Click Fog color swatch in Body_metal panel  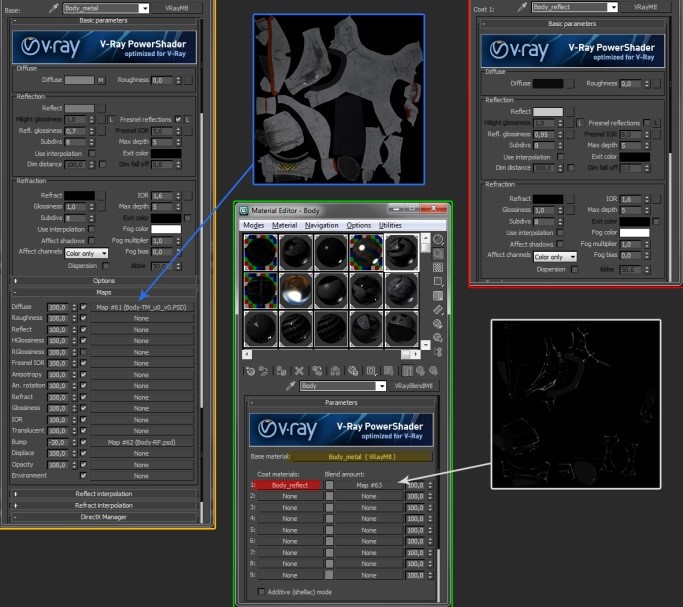(166, 229)
